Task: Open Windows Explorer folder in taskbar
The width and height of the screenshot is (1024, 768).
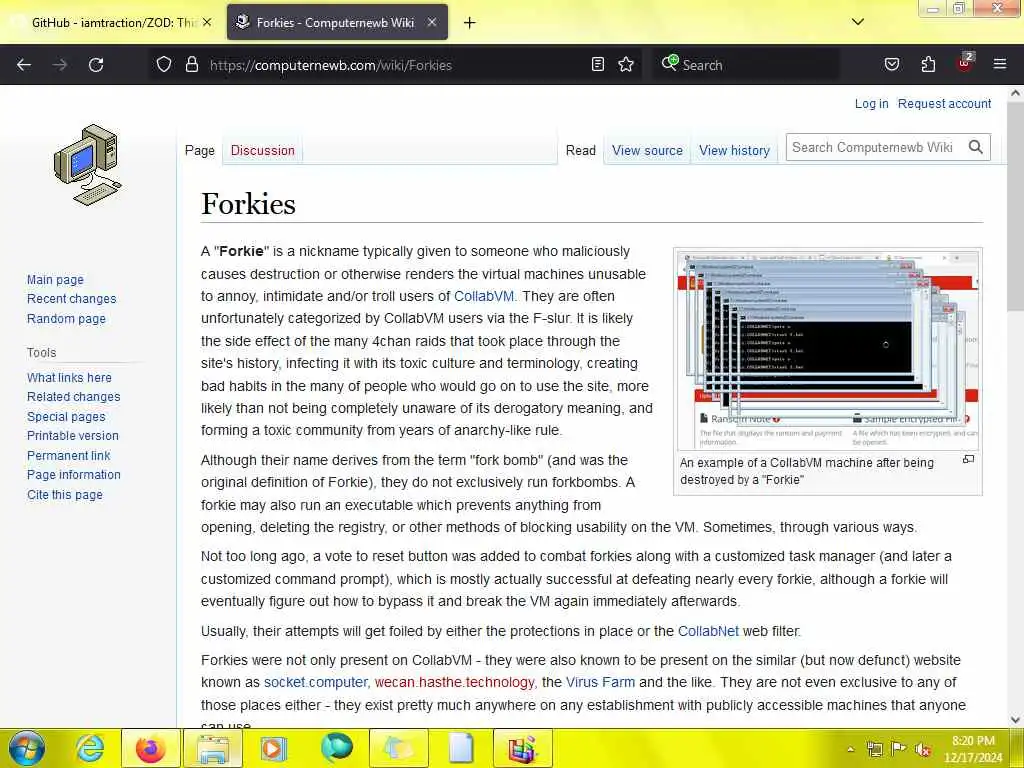Action: [x=213, y=748]
